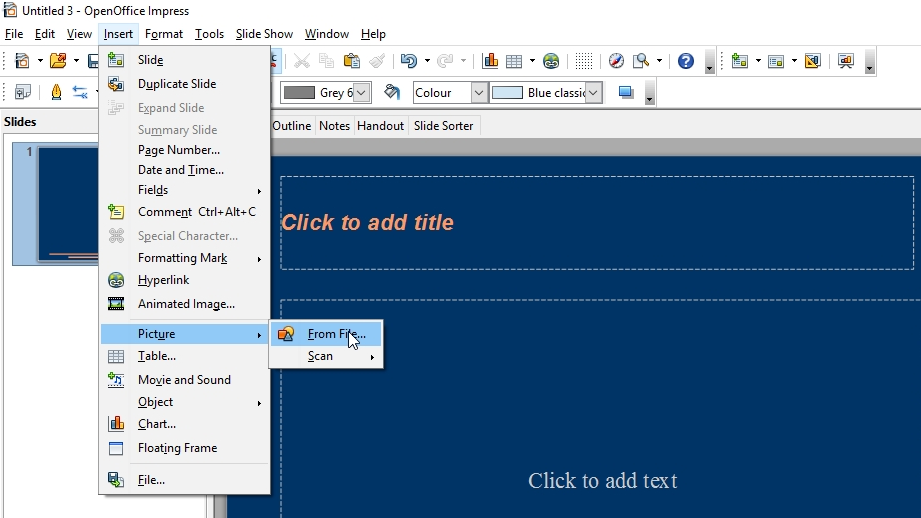This screenshot has width=921, height=518.
Task: Open the View menu
Action: (79, 34)
